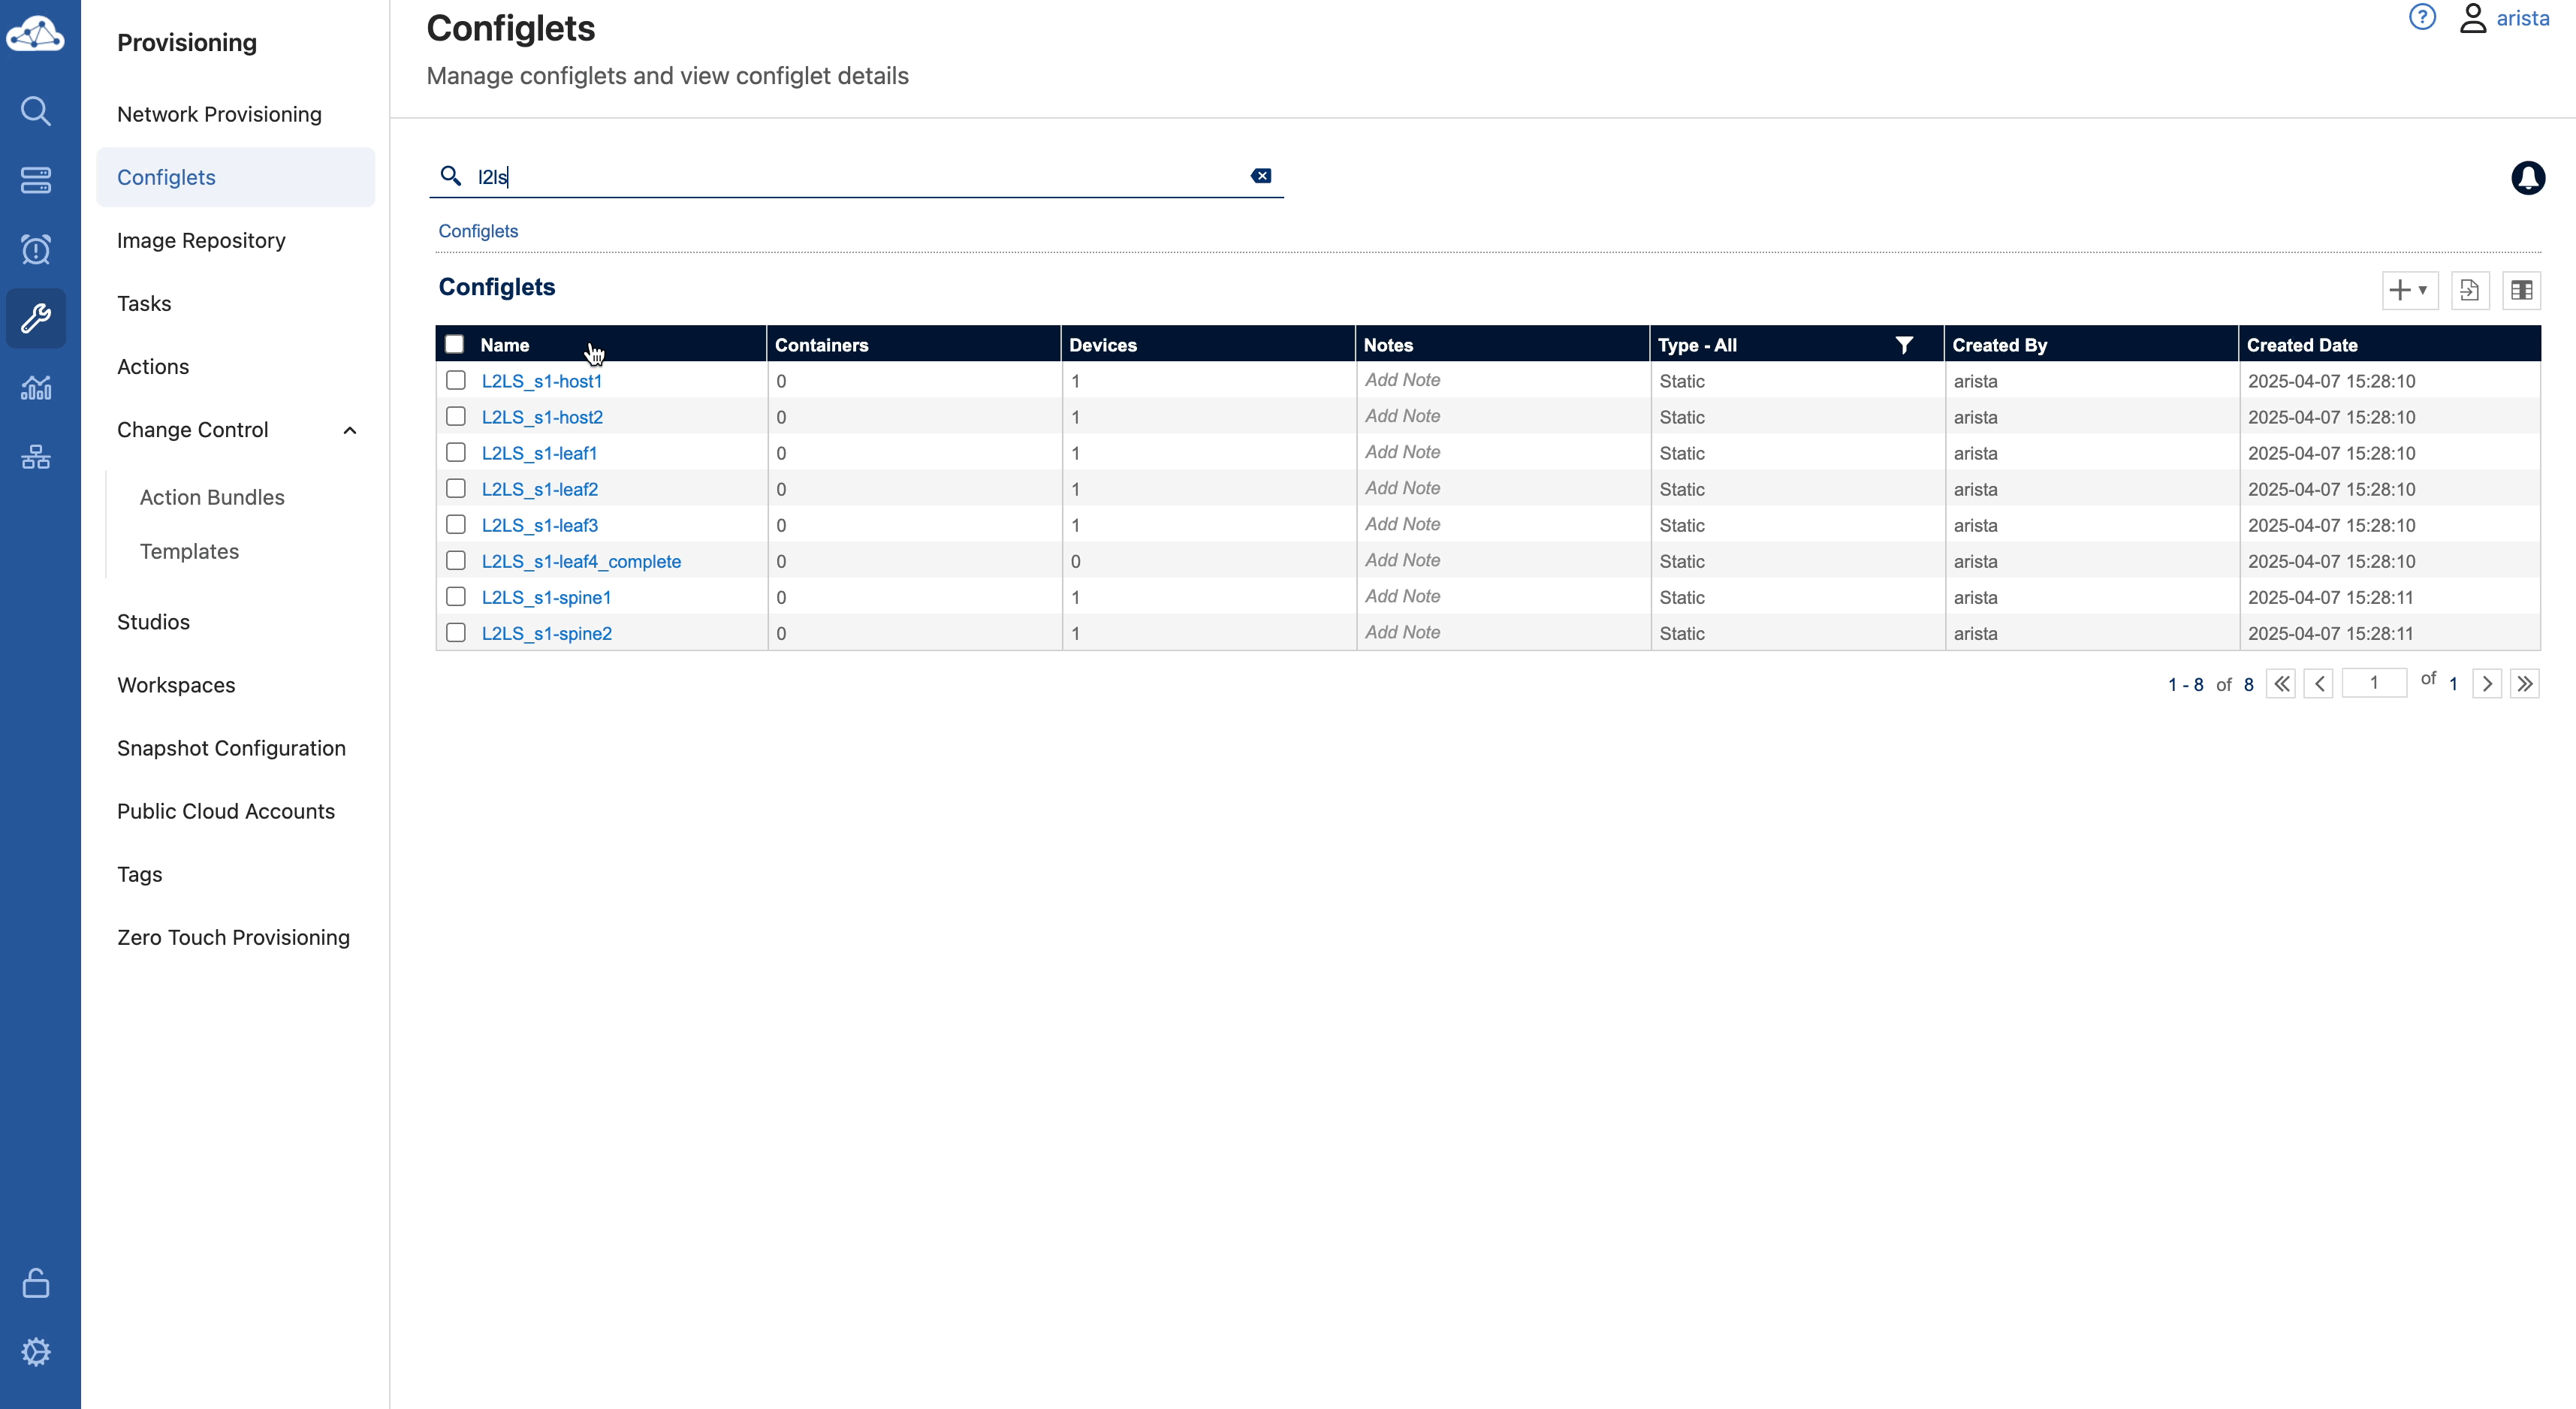Viewport: 2576px width, 1409px height.
Task: Open the Type column filter icon
Action: tap(1903, 345)
